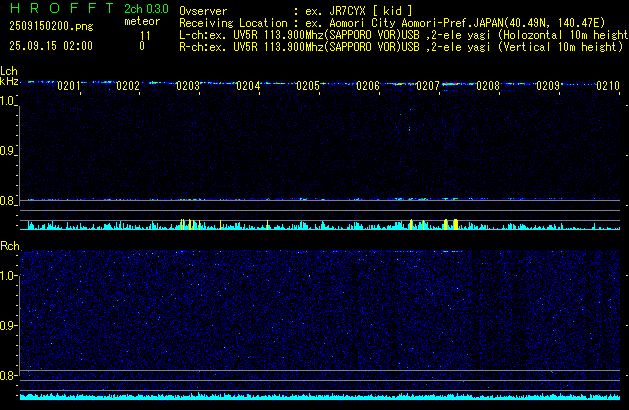Image resolution: width=629 pixels, height=410 pixels.
Task: Select the 0204 time marker
Action: (248, 86)
